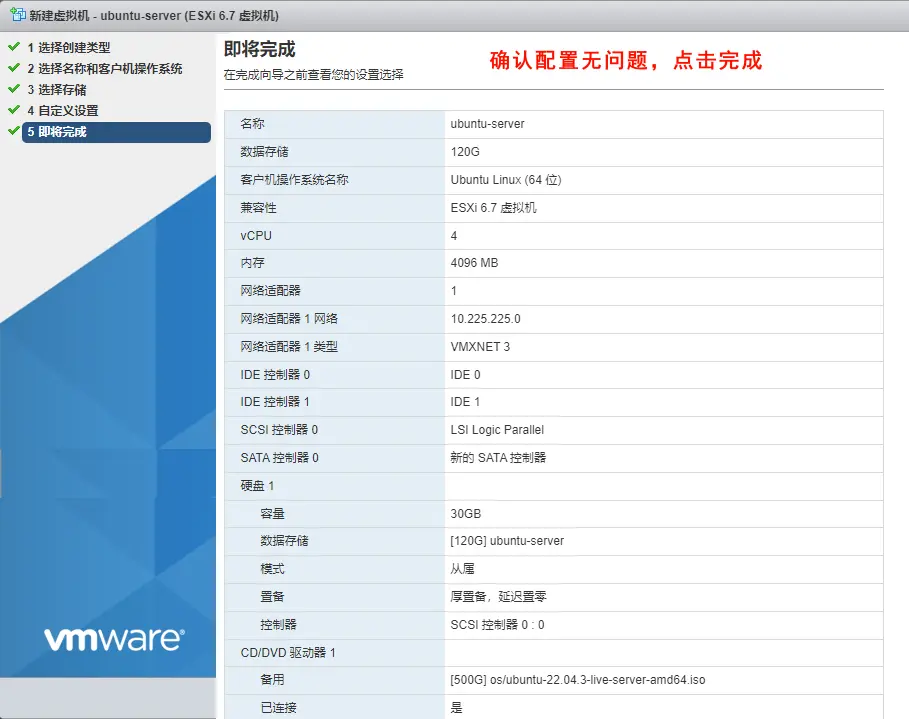Click the subtitle 在完成向导之前查看您的设置选择
909x719 pixels.
[x=314, y=75]
